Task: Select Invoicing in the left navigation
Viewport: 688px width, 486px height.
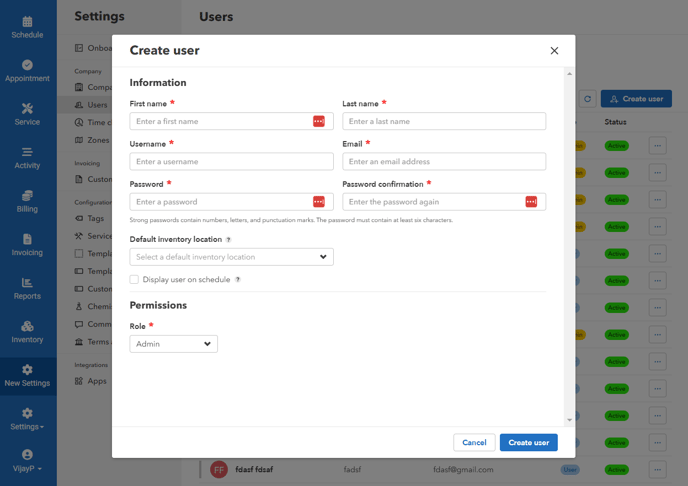Action: (x=27, y=245)
